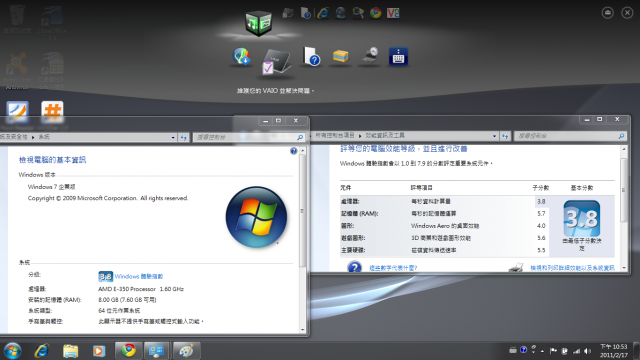The height and width of the screenshot is (360, 640).
Task: Open the LibreOffice 3.3 desktop icon
Action: click(x=52, y=22)
